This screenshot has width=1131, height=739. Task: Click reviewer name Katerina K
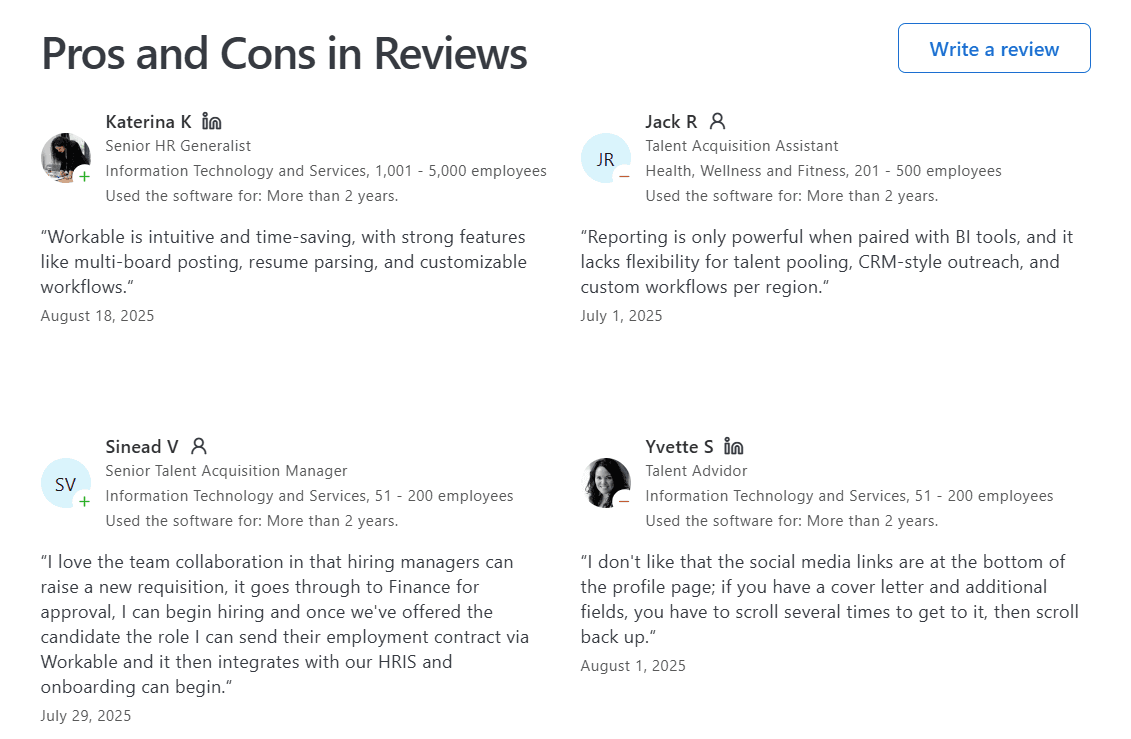point(148,122)
